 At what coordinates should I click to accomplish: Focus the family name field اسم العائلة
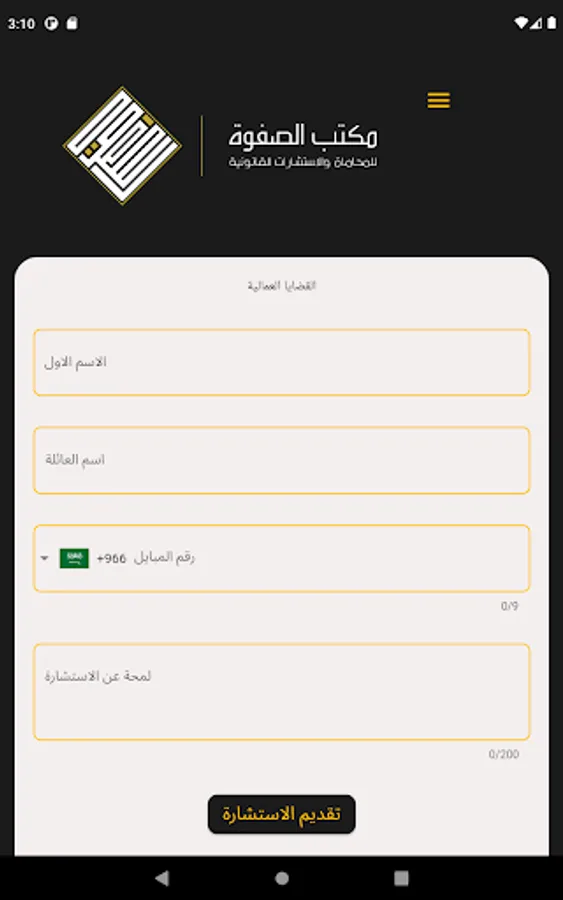click(281, 460)
